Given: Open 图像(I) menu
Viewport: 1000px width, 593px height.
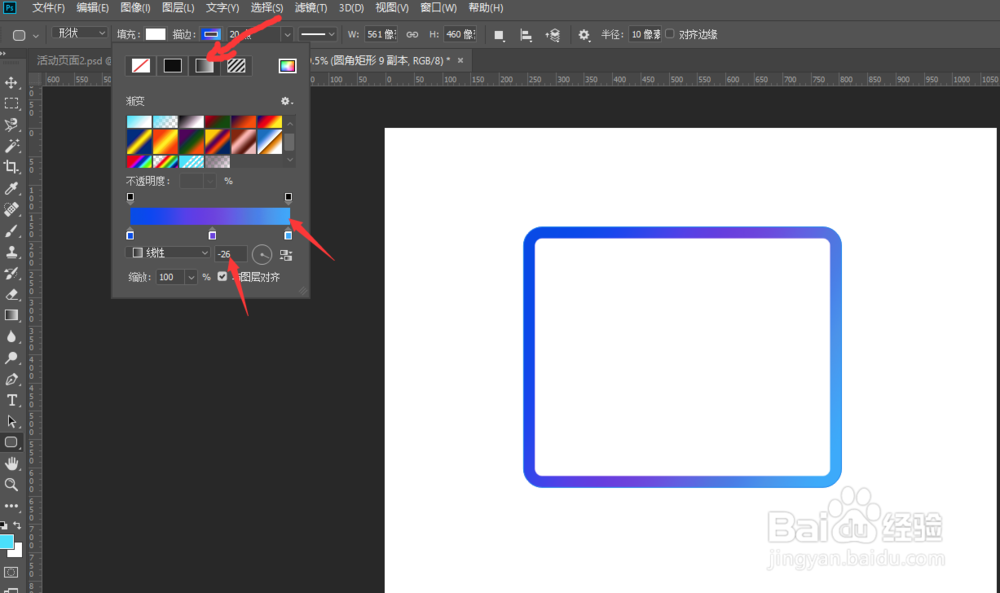Looking at the screenshot, I should tap(135, 8).
